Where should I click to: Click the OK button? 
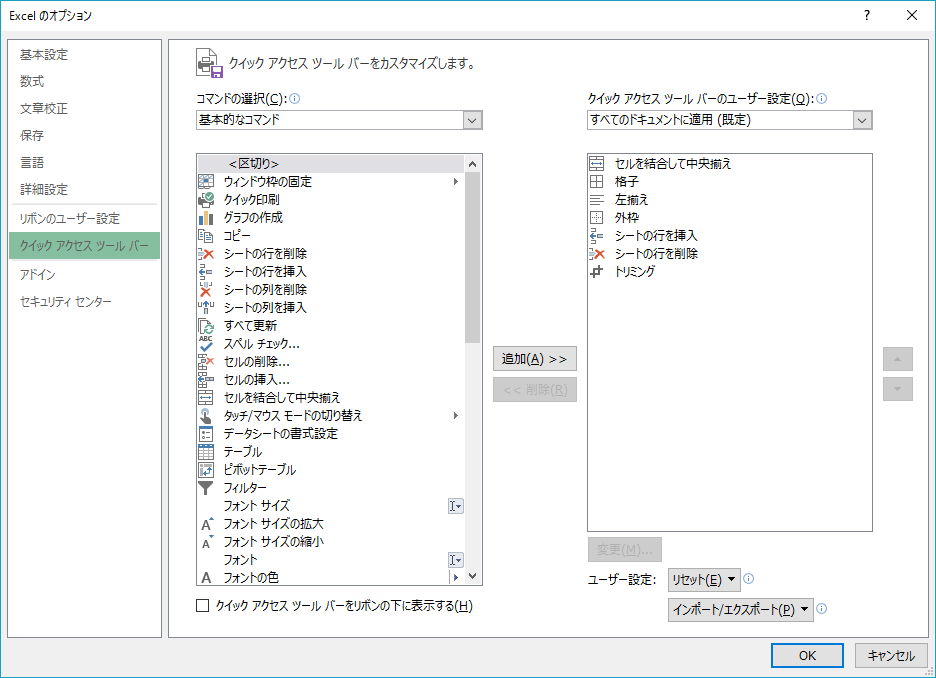point(807,655)
